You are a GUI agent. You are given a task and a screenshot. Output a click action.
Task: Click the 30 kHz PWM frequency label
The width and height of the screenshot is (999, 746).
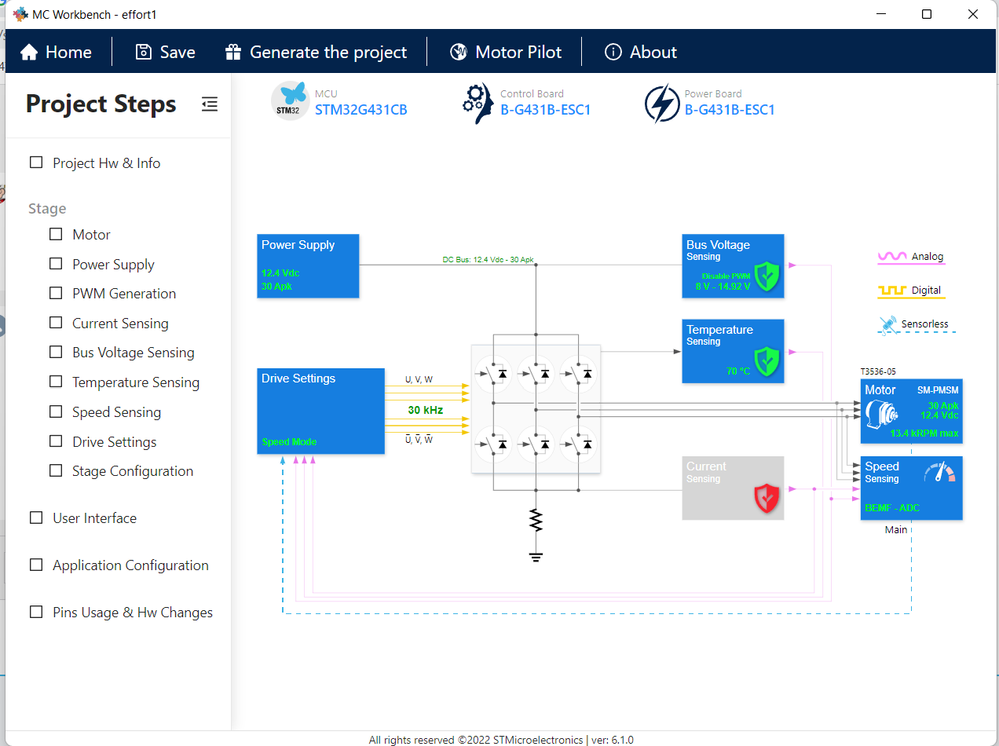click(426, 410)
